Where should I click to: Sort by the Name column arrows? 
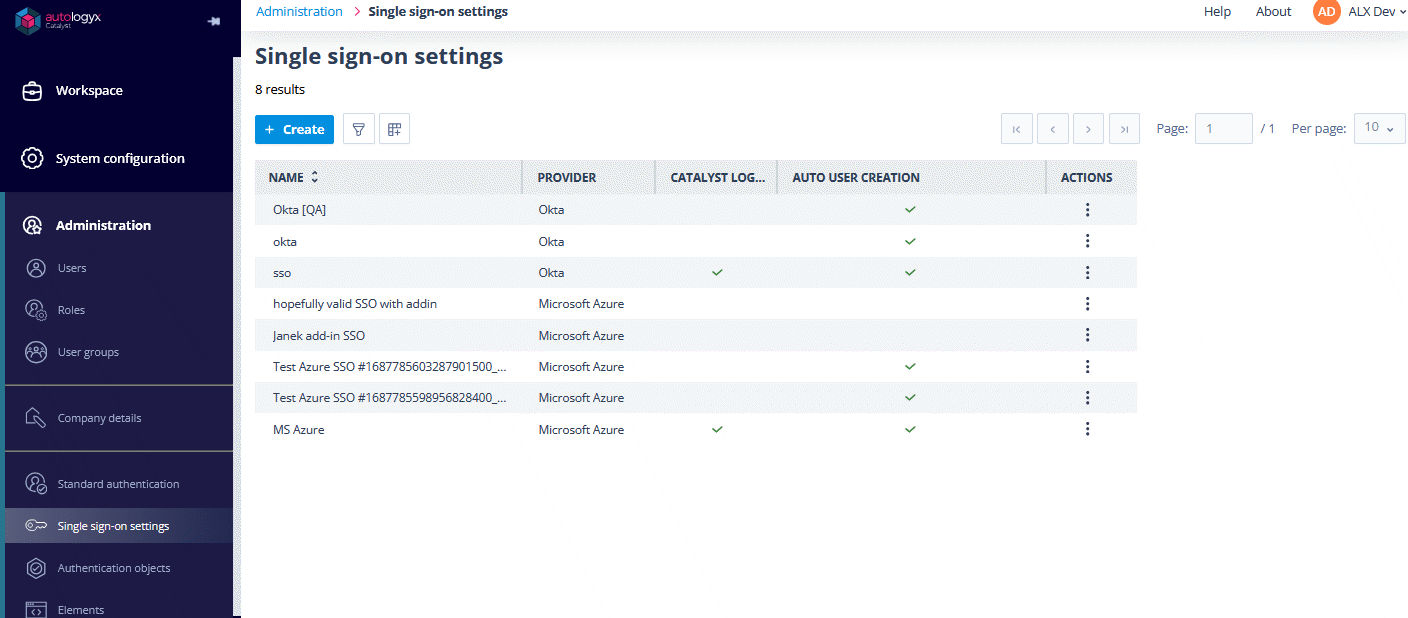coord(315,177)
